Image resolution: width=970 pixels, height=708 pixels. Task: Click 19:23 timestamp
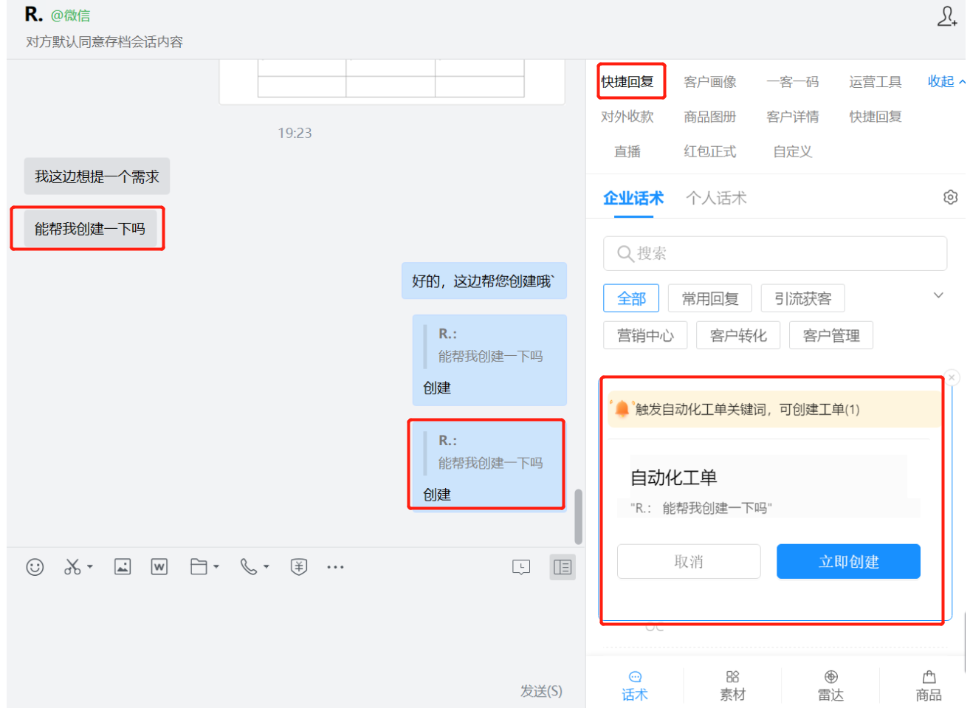tap(294, 133)
